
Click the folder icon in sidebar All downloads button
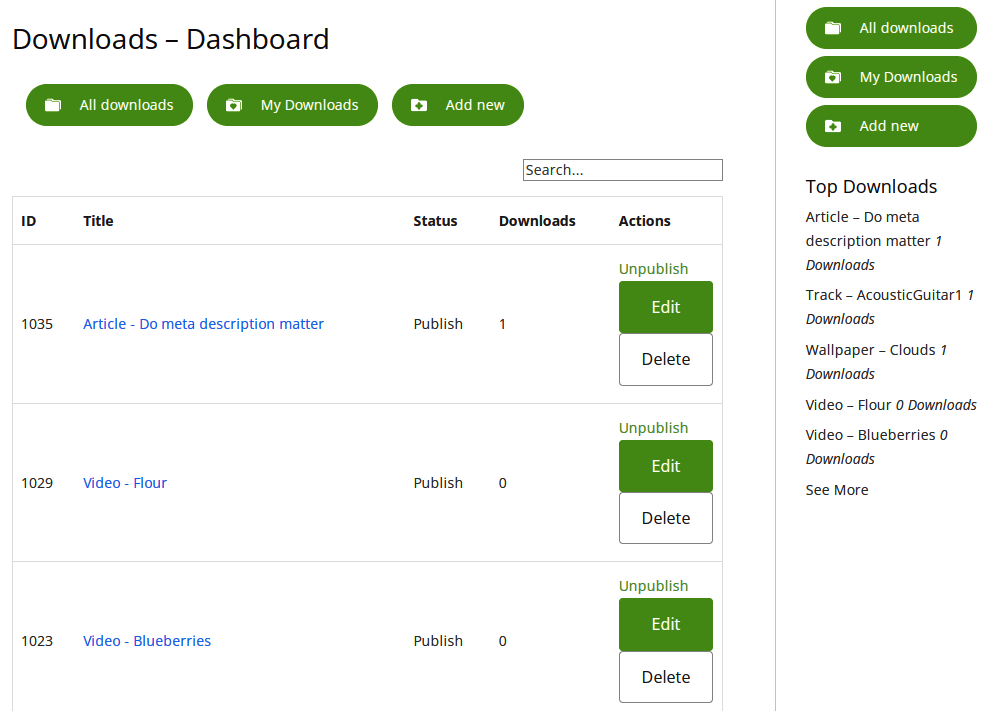tap(833, 28)
